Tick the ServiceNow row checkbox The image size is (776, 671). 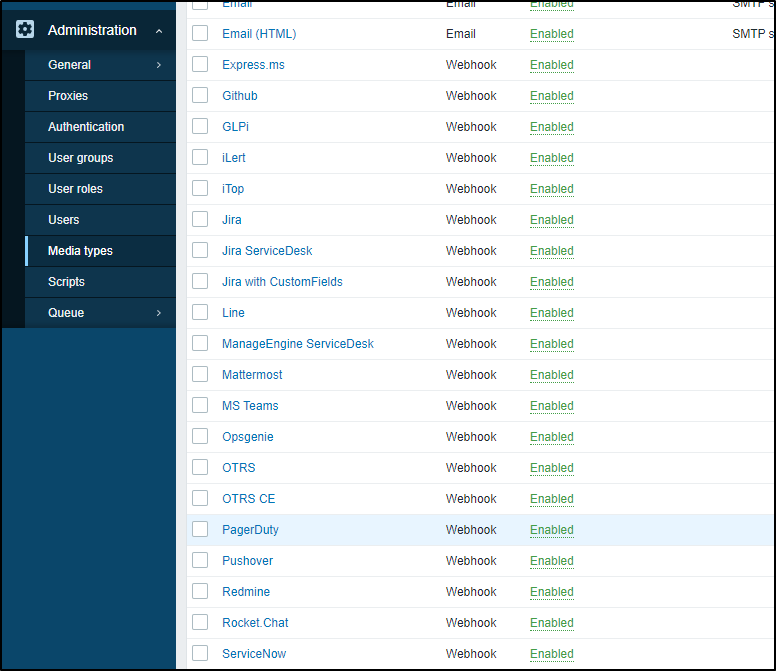[x=200, y=653]
